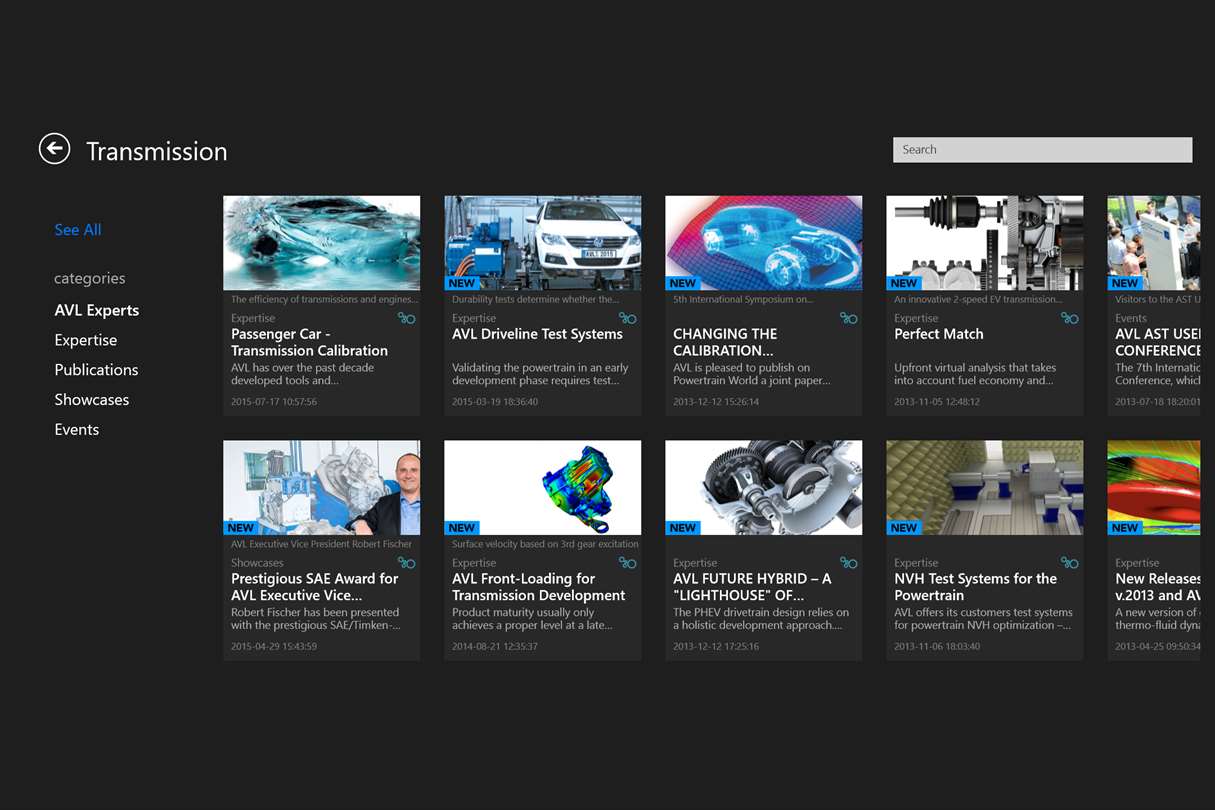Click share icon on AVL Front-Loading card
This screenshot has width=1215, height=810.
(627, 563)
